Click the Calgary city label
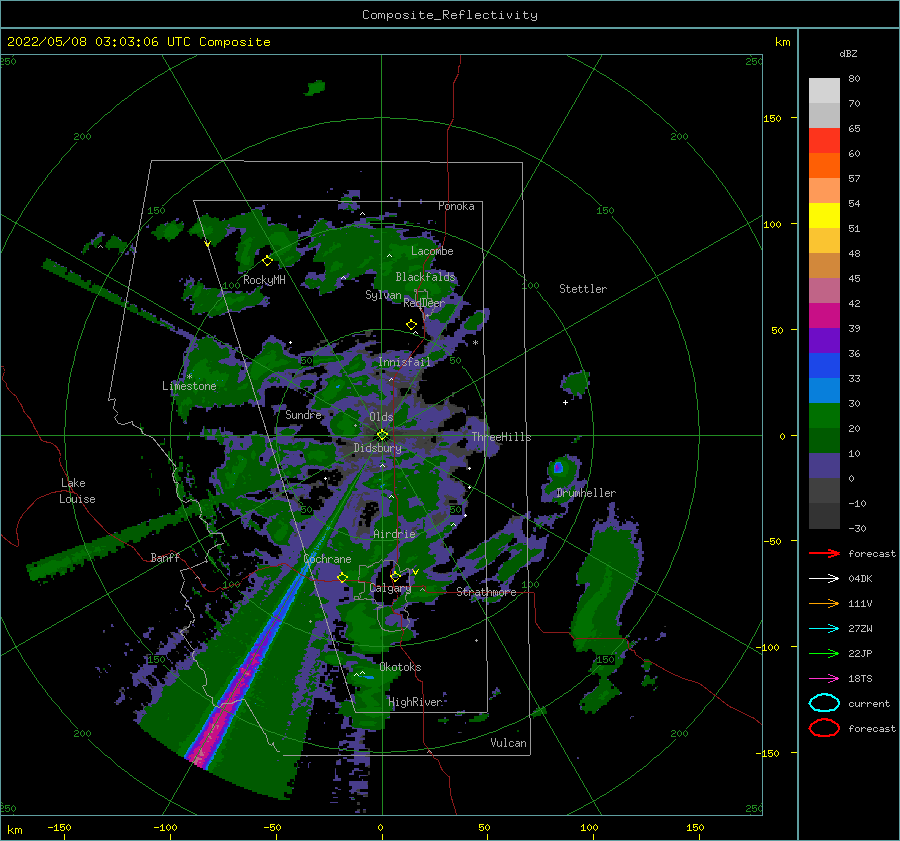The height and width of the screenshot is (841, 900). click(x=390, y=588)
